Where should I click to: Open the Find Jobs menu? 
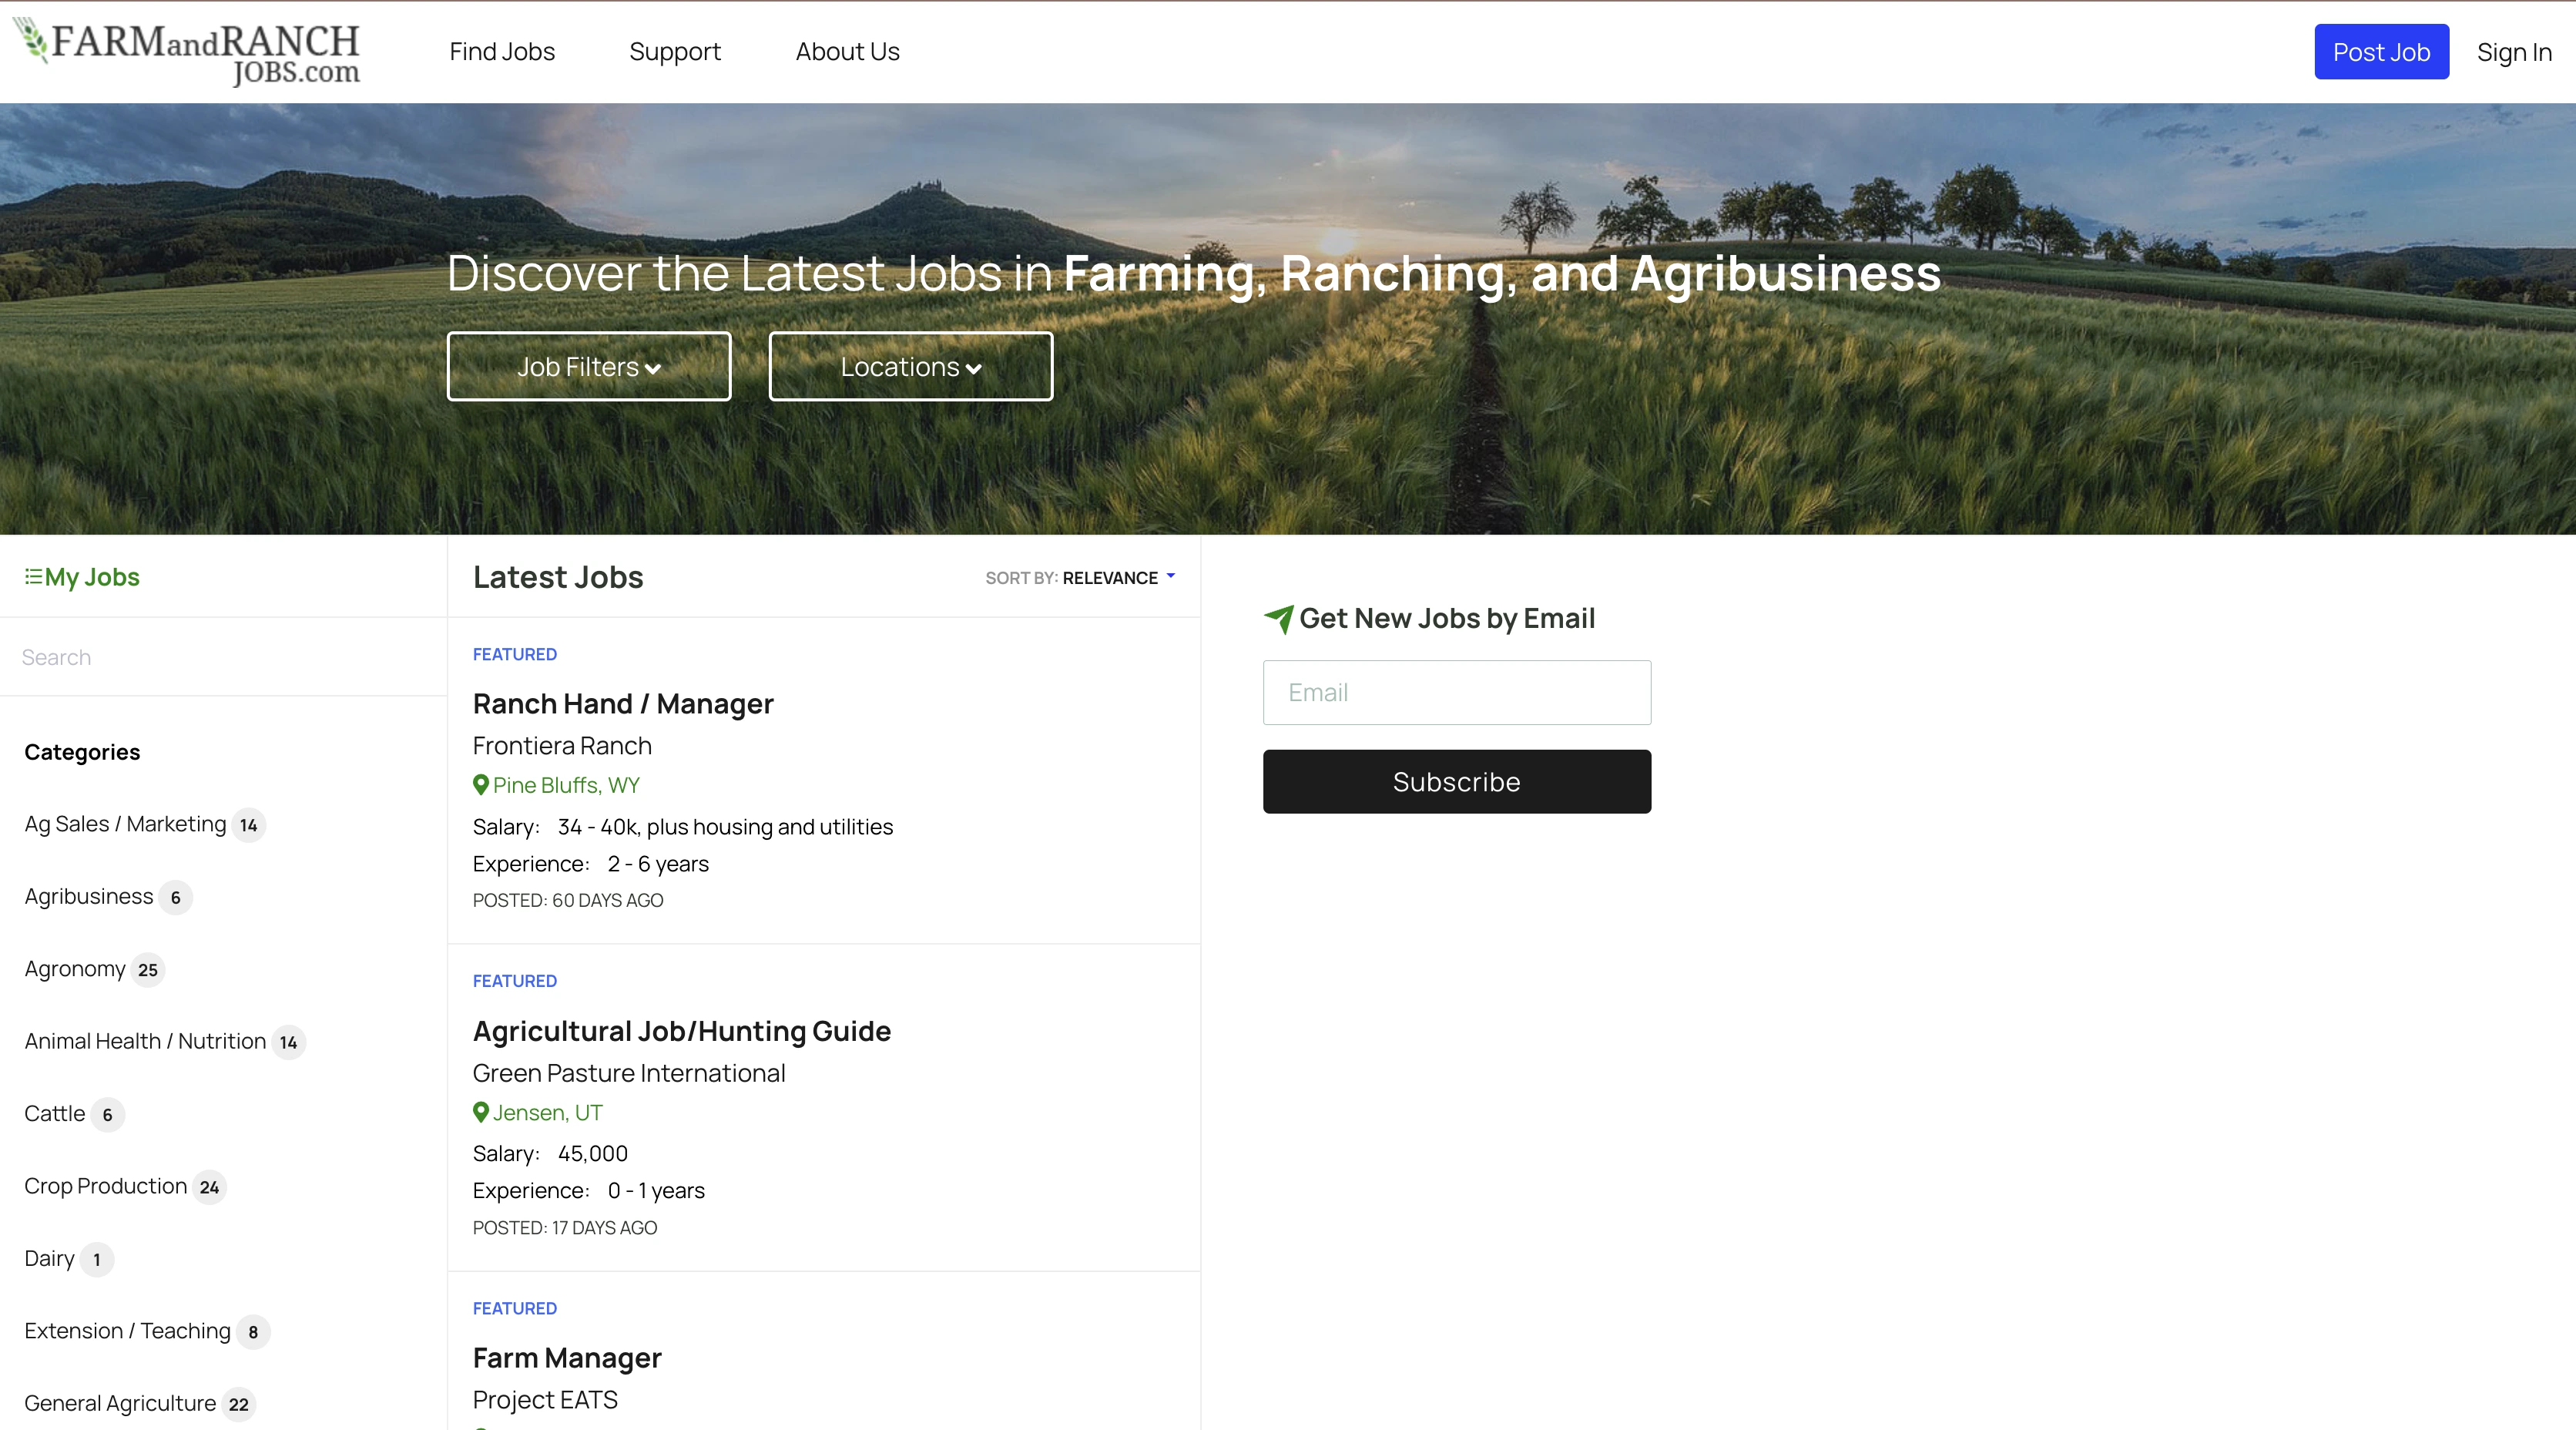[502, 52]
